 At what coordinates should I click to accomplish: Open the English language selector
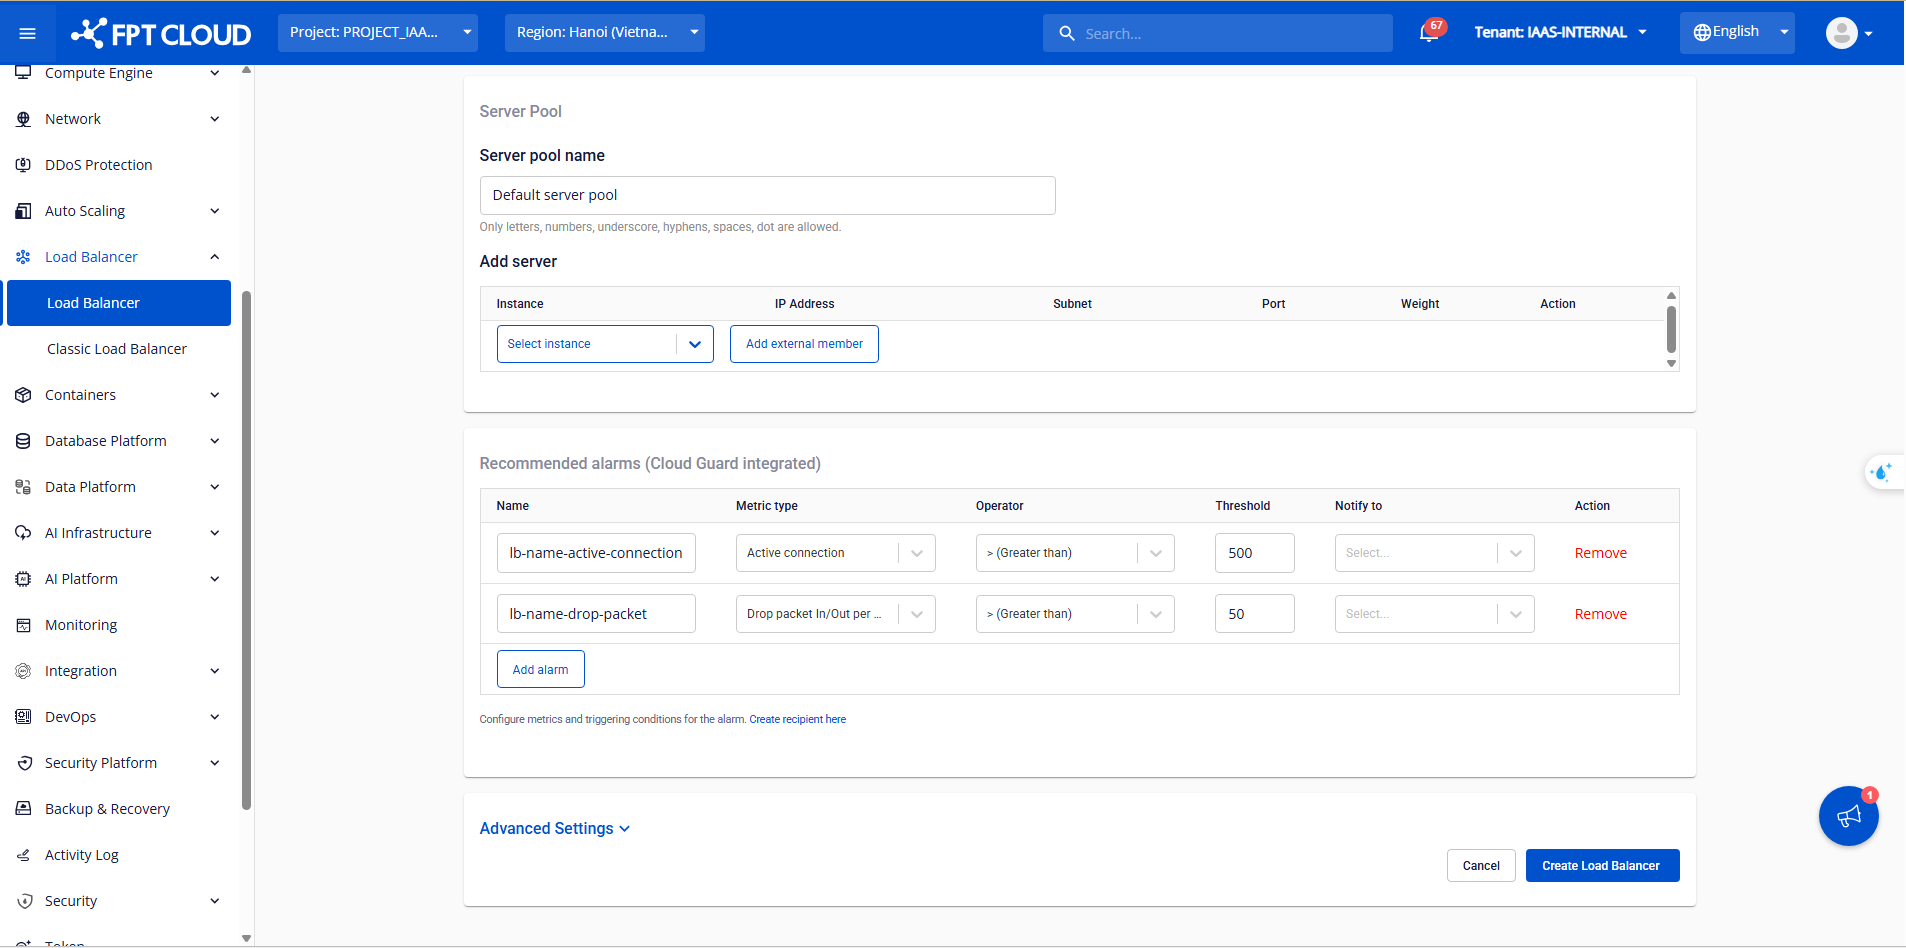coord(1736,33)
